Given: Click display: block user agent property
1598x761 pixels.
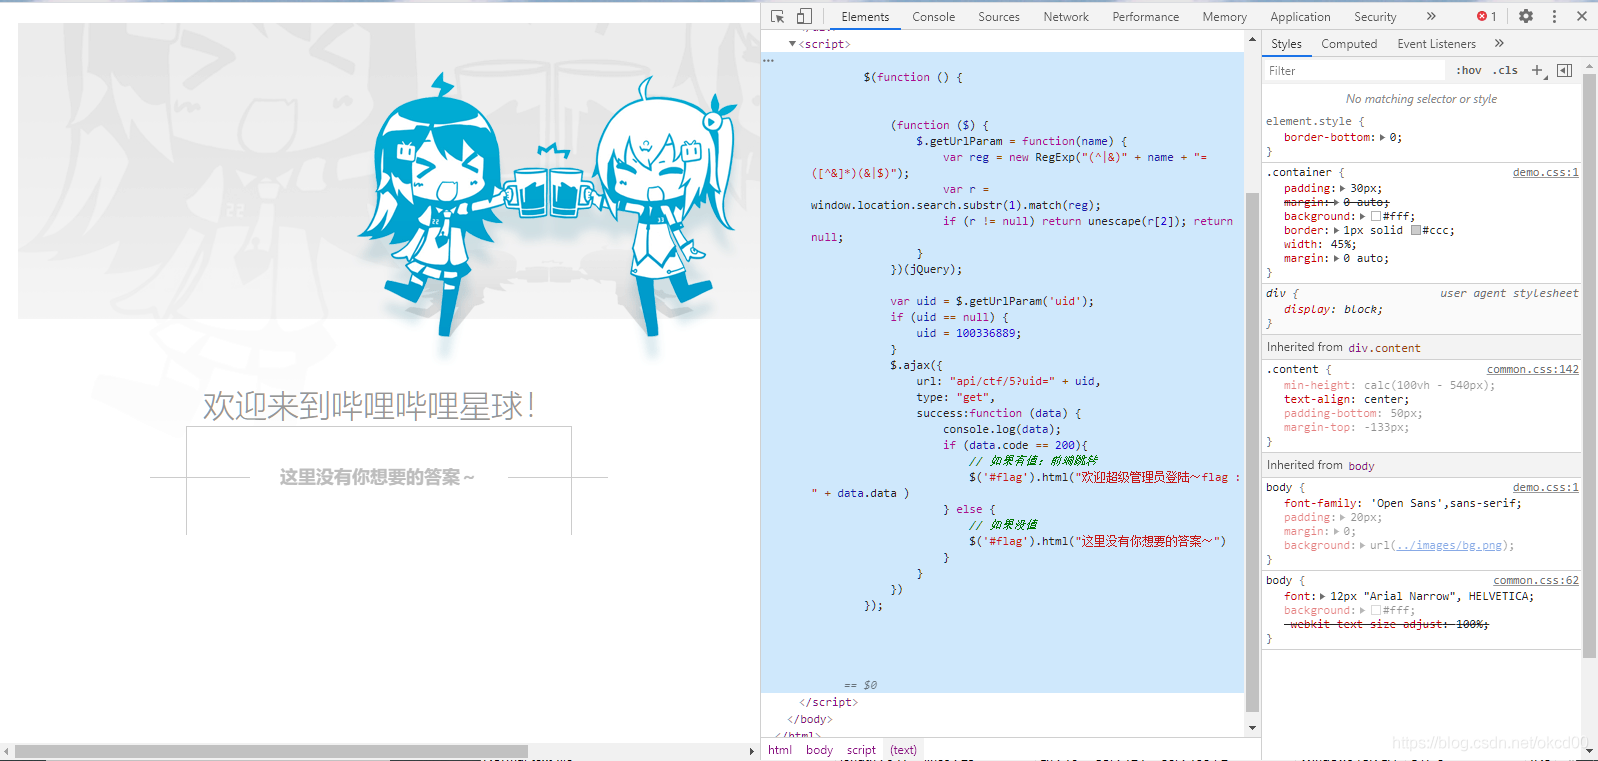Looking at the screenshot, I should [1333, 309].
